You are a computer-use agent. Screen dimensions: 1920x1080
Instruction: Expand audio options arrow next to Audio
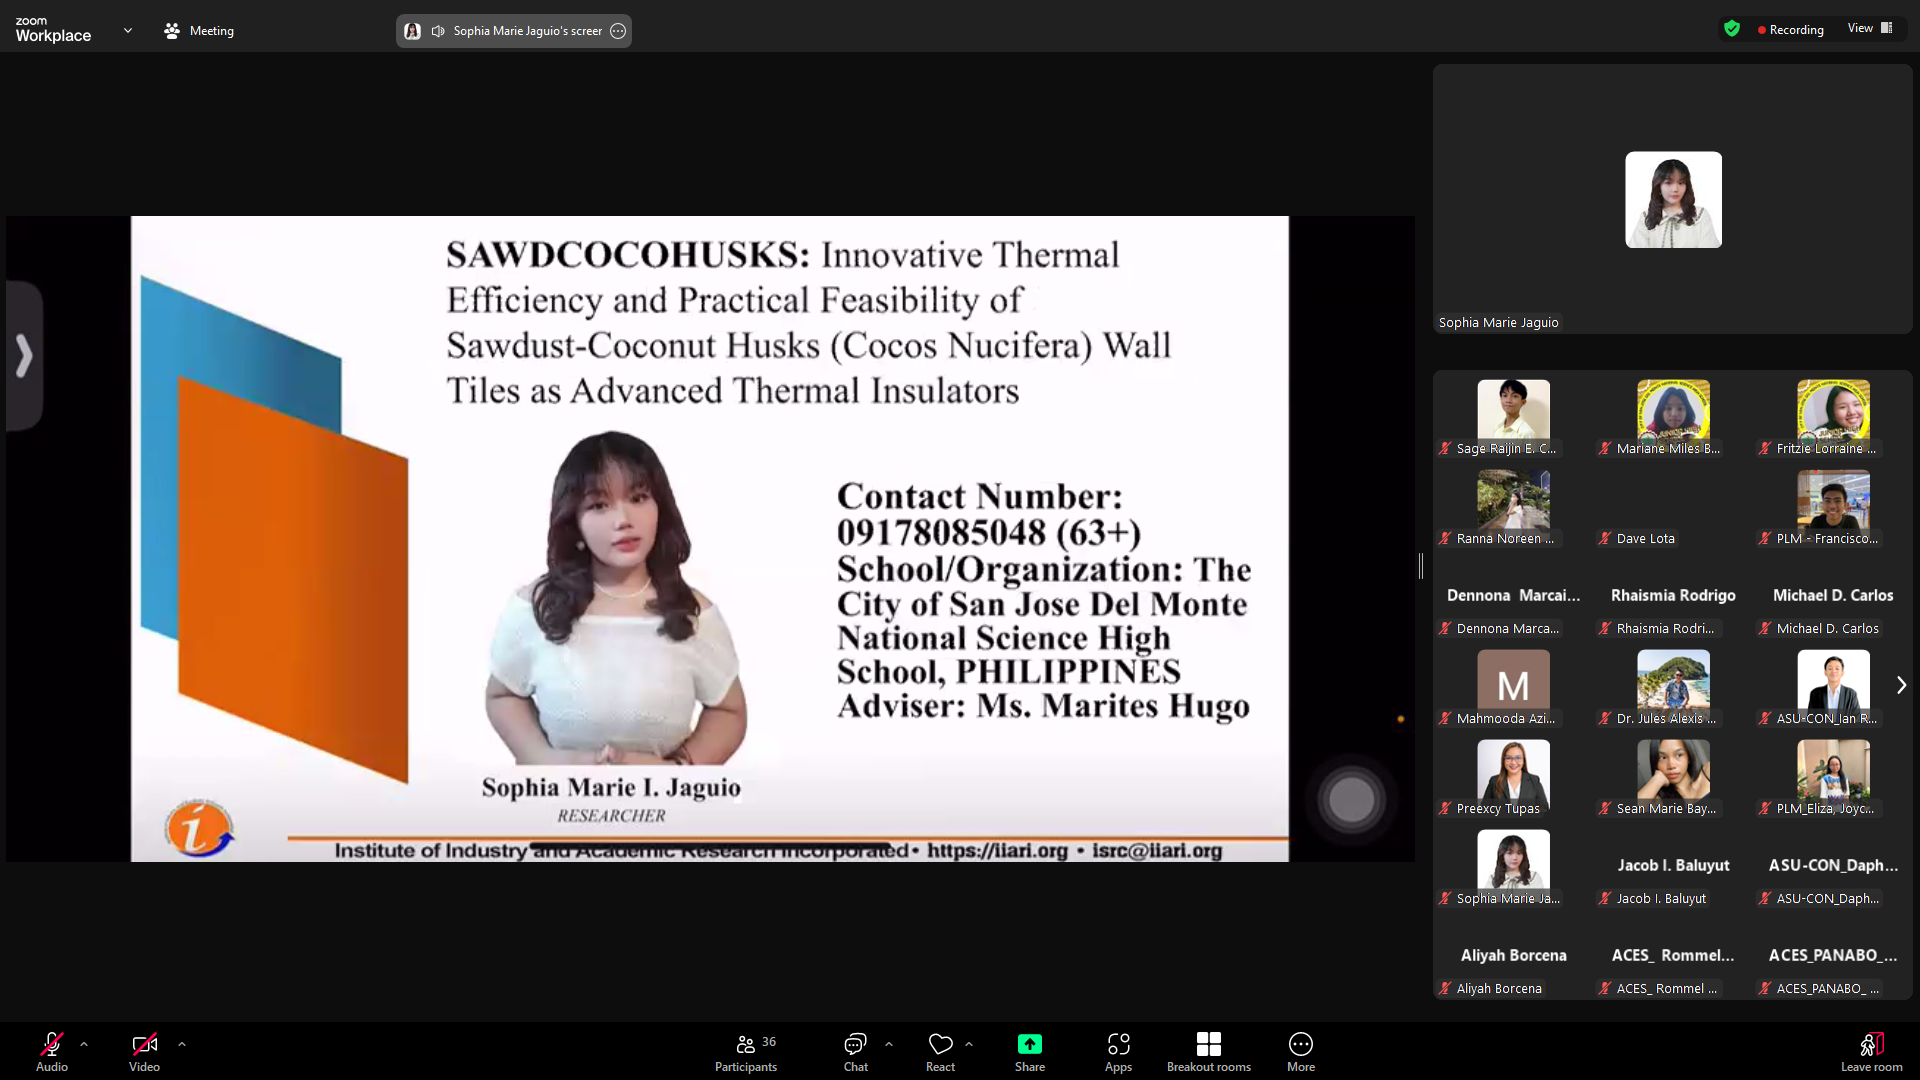[x=84, y=1044]
